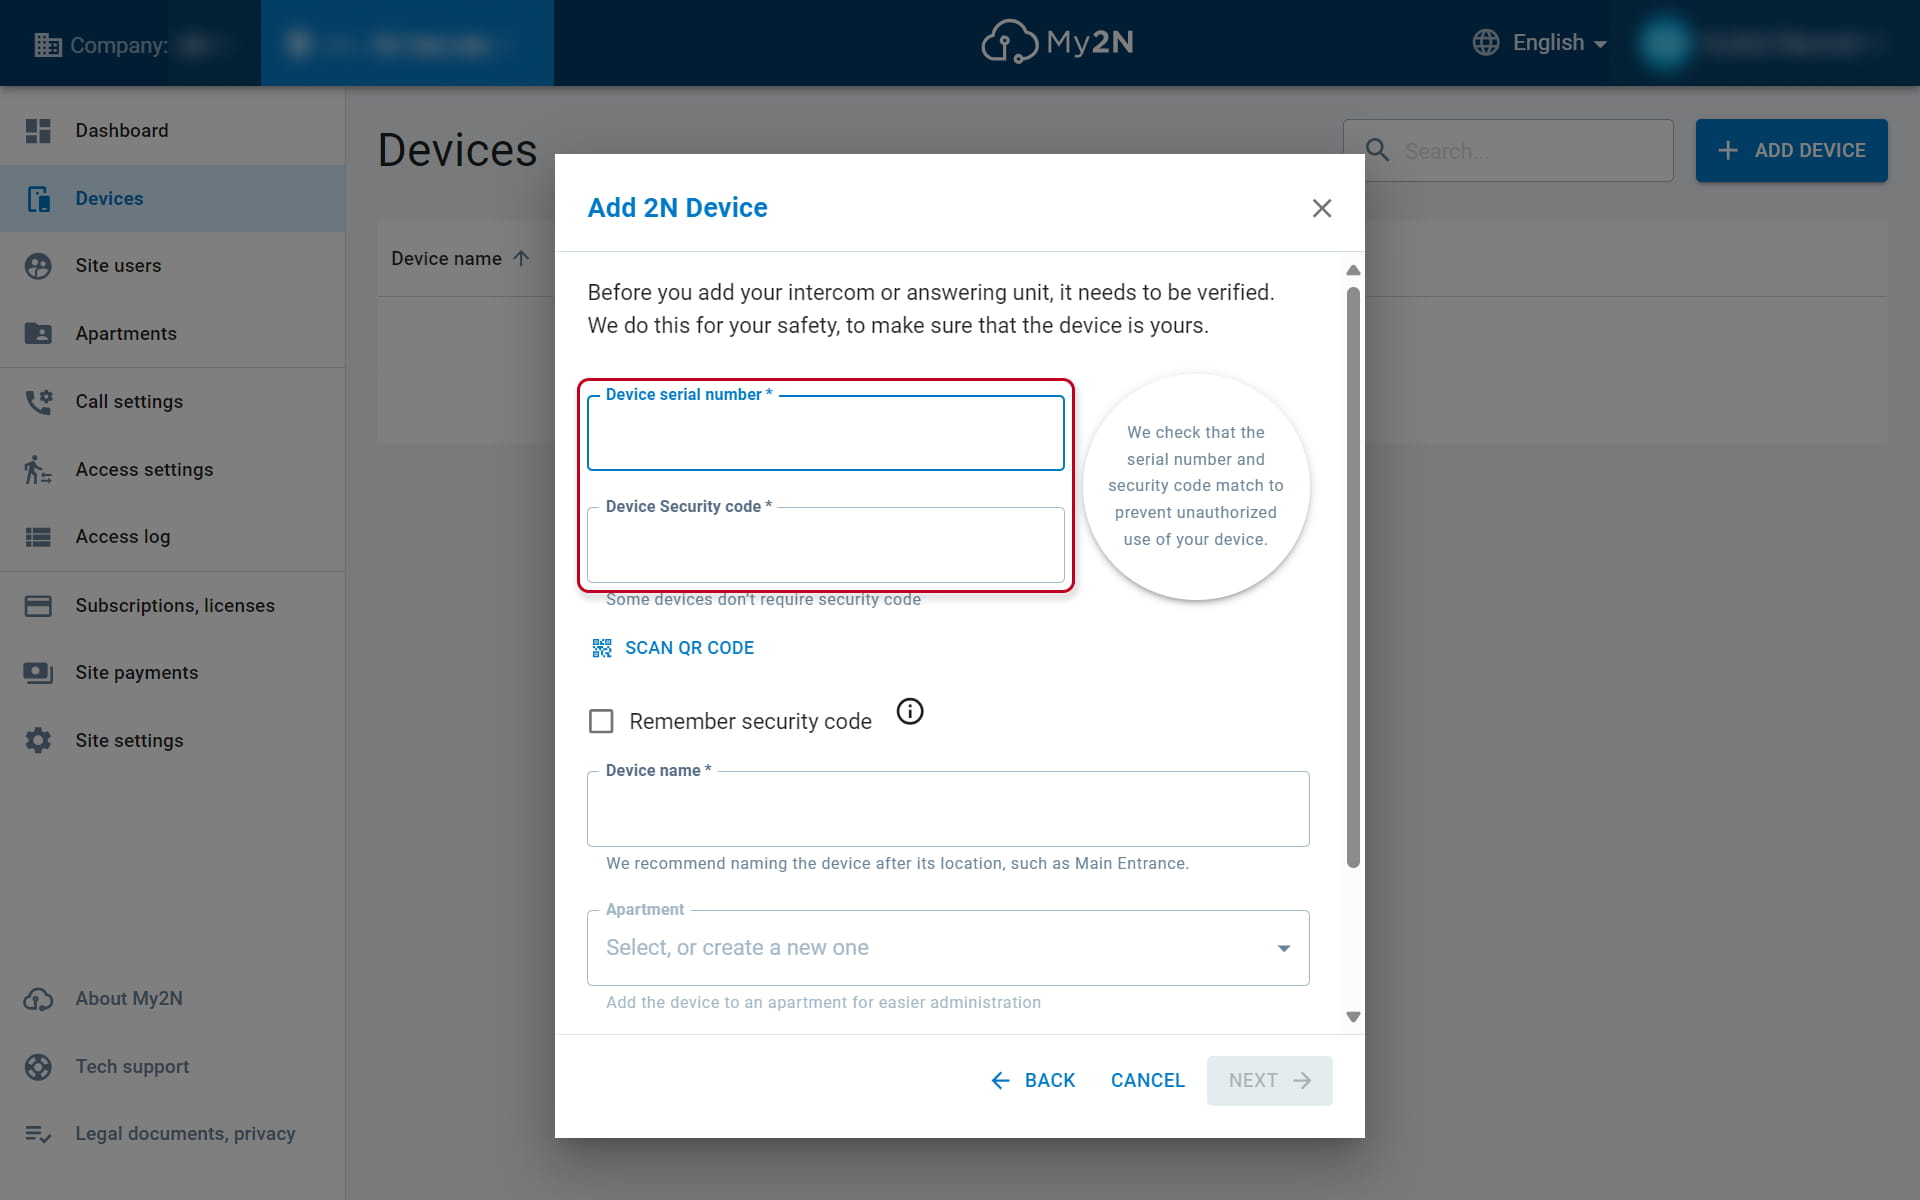The height and width of the screenshot is (1200, 1920).
Task: Open About My2N link
Action: click(x=173, y=999)
